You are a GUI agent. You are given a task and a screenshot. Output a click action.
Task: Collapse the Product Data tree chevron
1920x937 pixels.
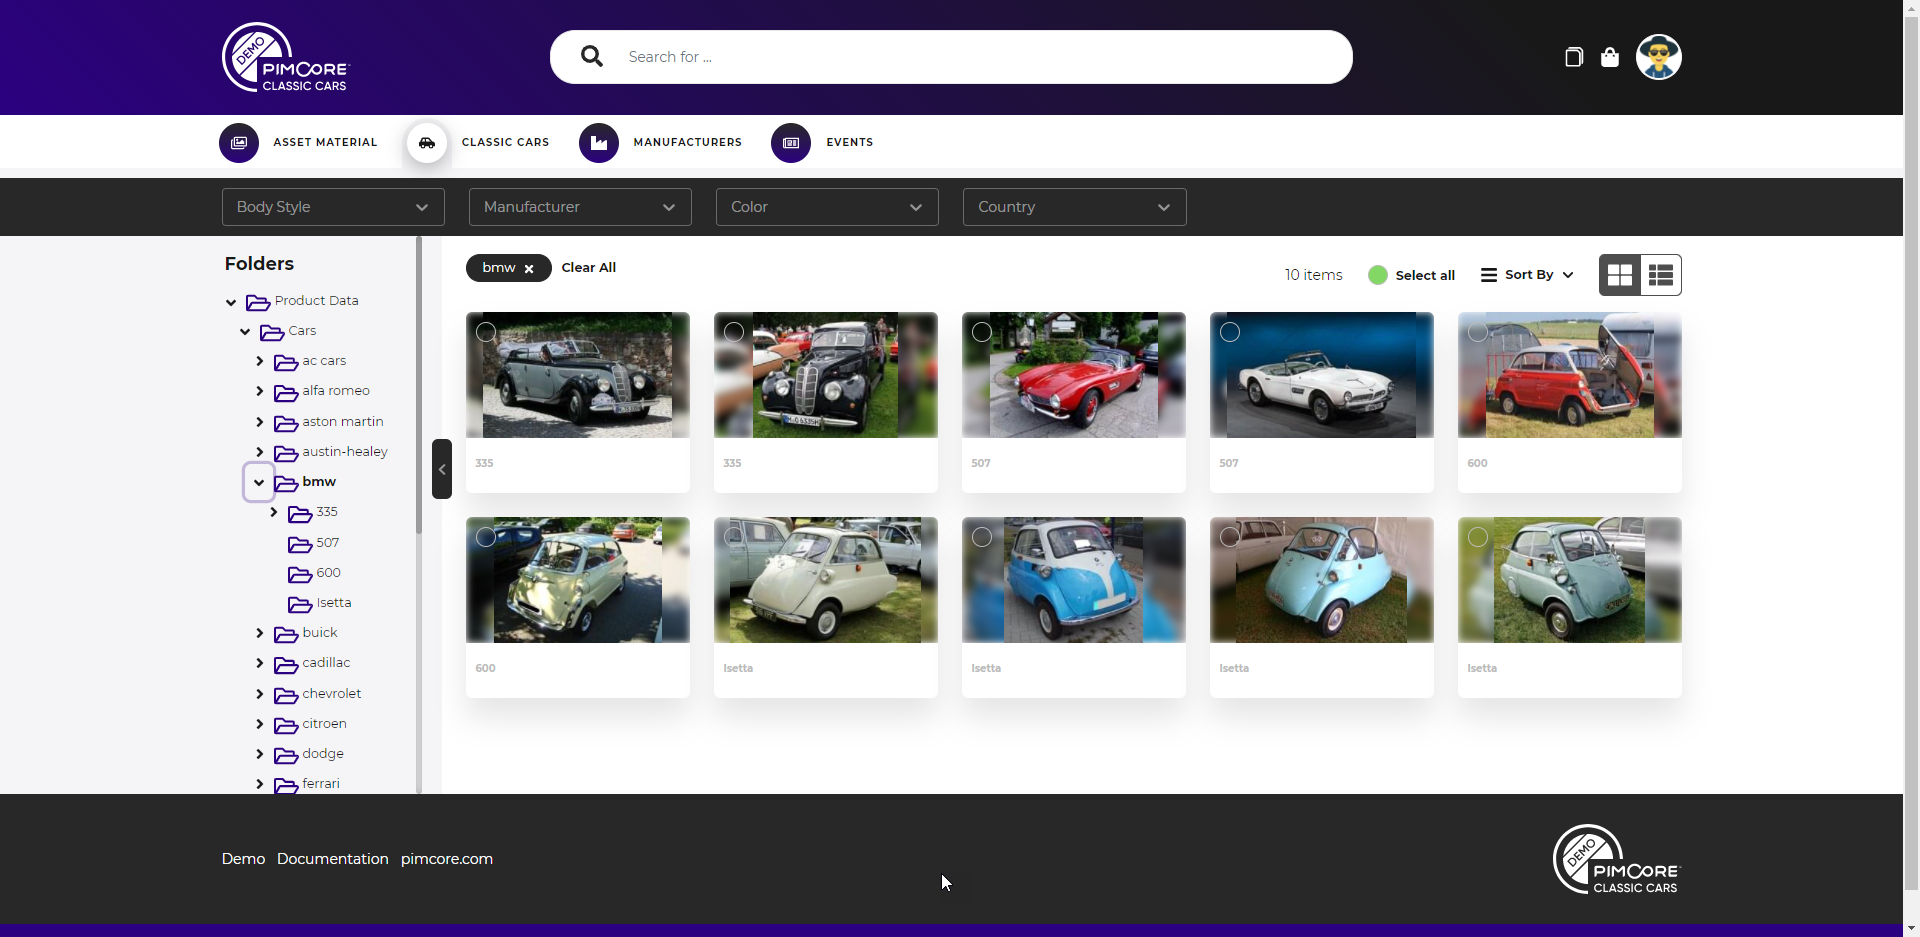231,302
